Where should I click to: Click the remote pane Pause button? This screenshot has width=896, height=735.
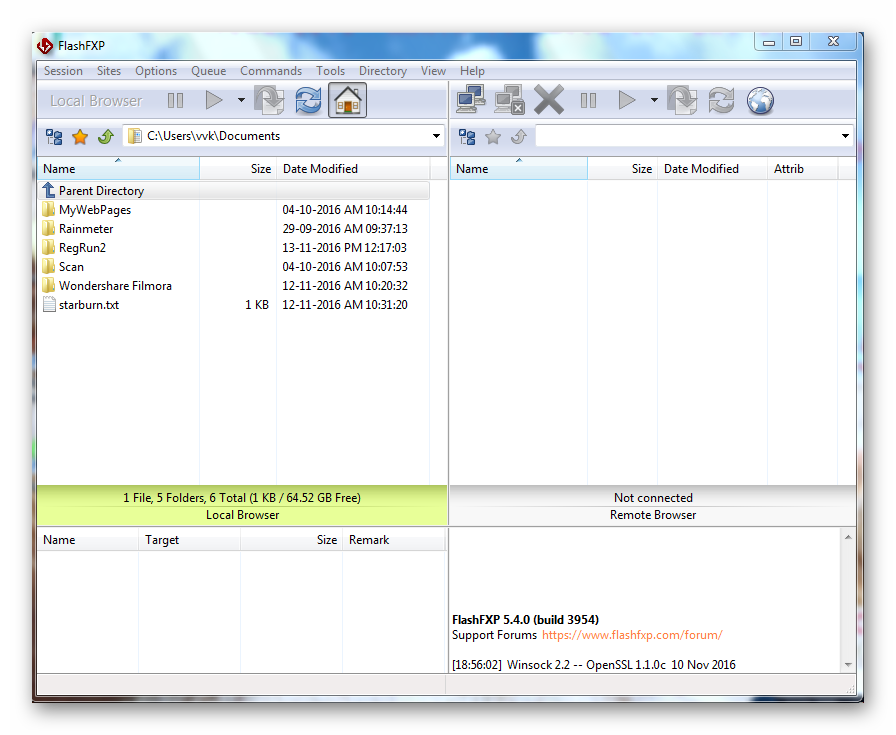coord(589,101)
